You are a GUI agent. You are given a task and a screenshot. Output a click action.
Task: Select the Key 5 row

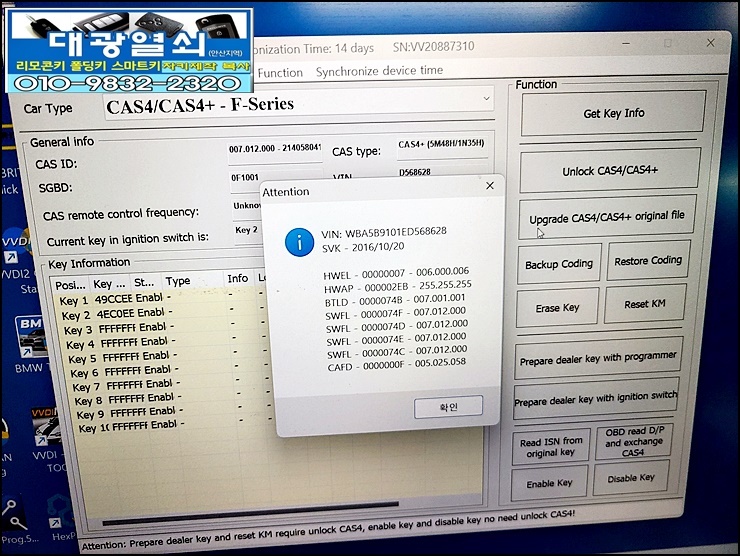click(168, 357)
